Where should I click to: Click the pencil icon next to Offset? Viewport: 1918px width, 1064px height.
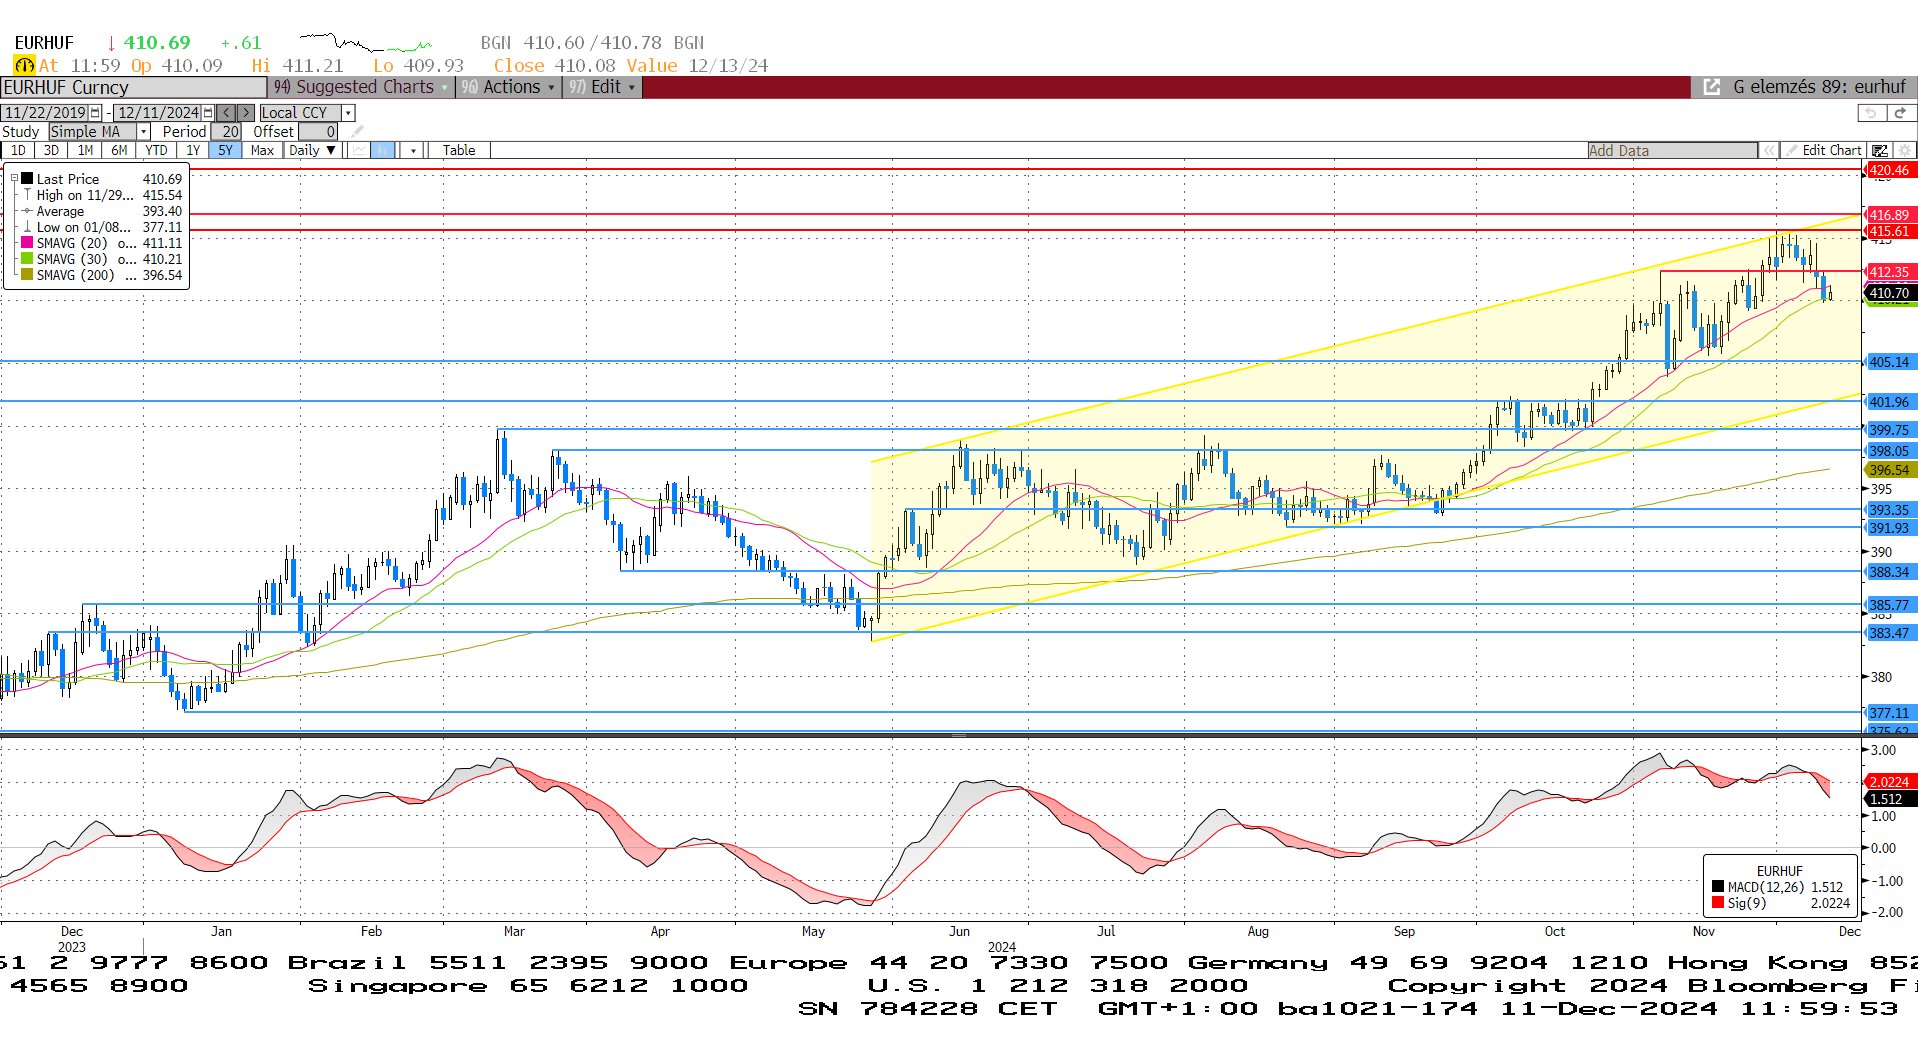(357, 132)
